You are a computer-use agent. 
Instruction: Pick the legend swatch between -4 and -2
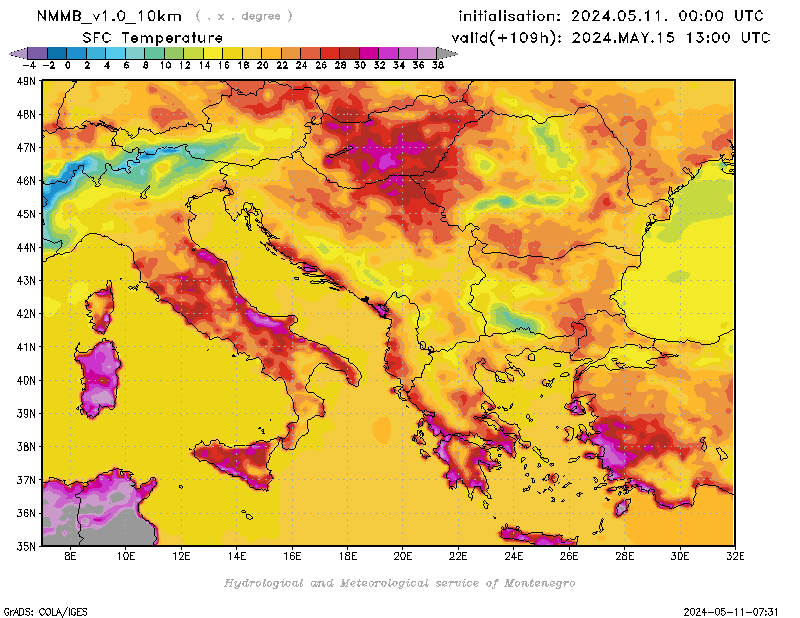click(37, 52)
